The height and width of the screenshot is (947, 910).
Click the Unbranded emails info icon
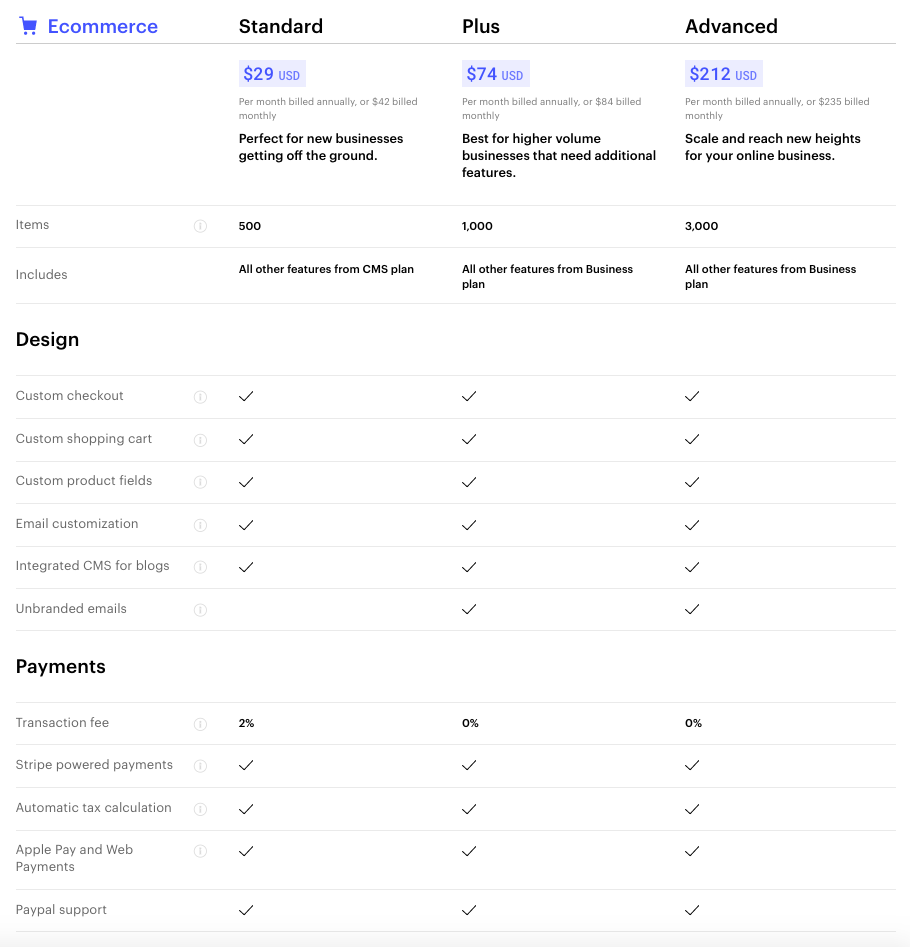tap(200, 609)
